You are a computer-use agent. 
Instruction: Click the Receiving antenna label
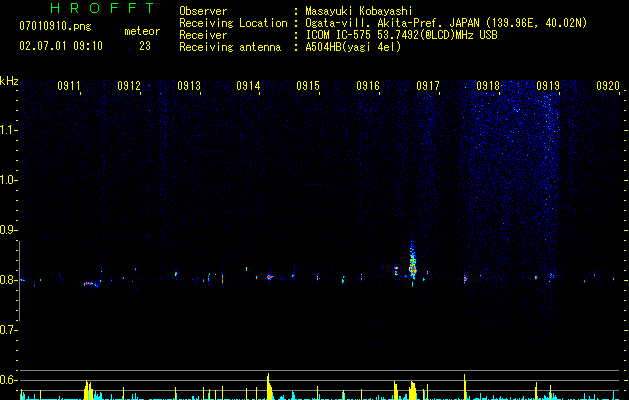click(x=230, y=47)
